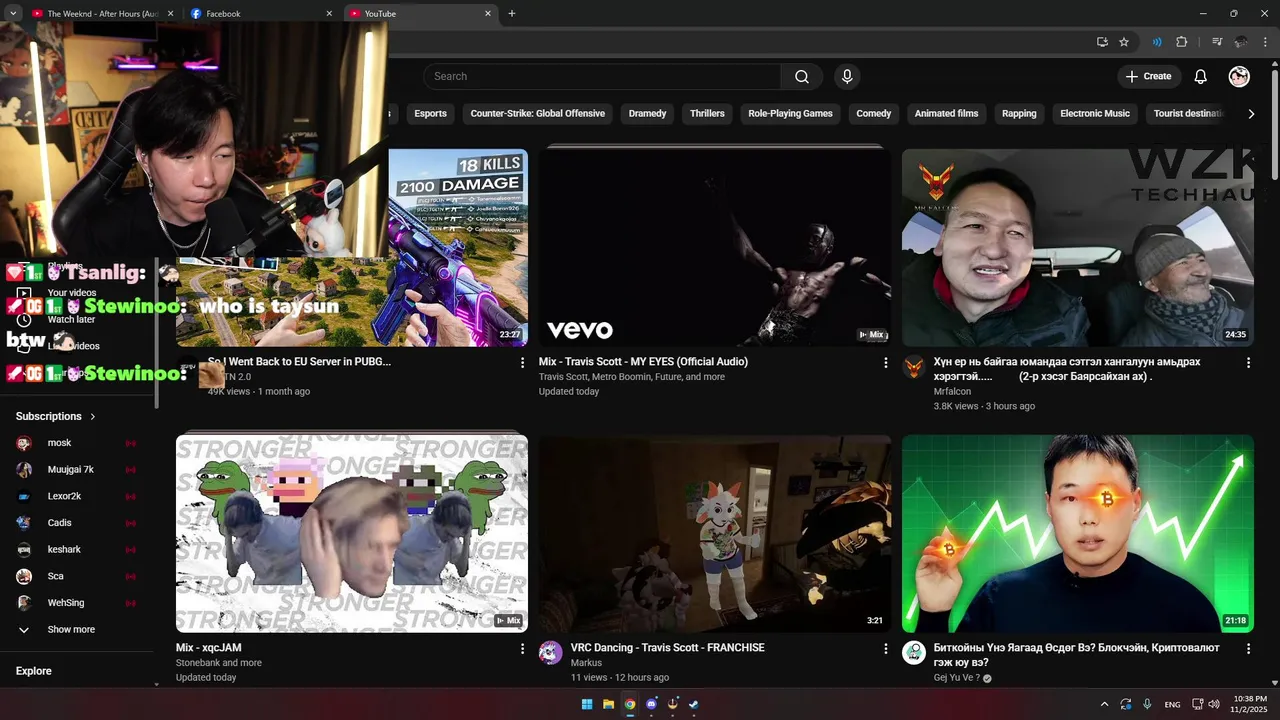The image size is (1280, 720).
Task: Open the Chrome extensions puzzle icon
Action: (1182, 42)
